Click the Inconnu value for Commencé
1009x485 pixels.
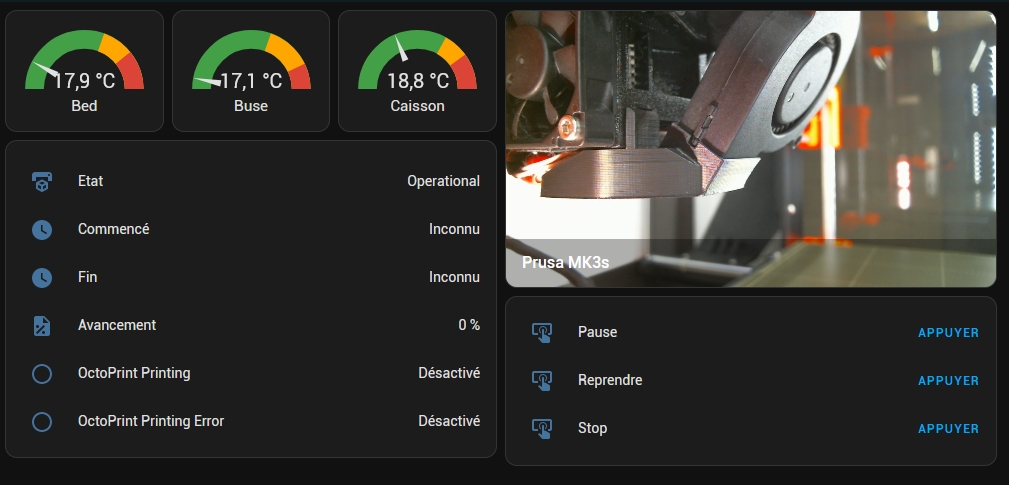(454, 229)
